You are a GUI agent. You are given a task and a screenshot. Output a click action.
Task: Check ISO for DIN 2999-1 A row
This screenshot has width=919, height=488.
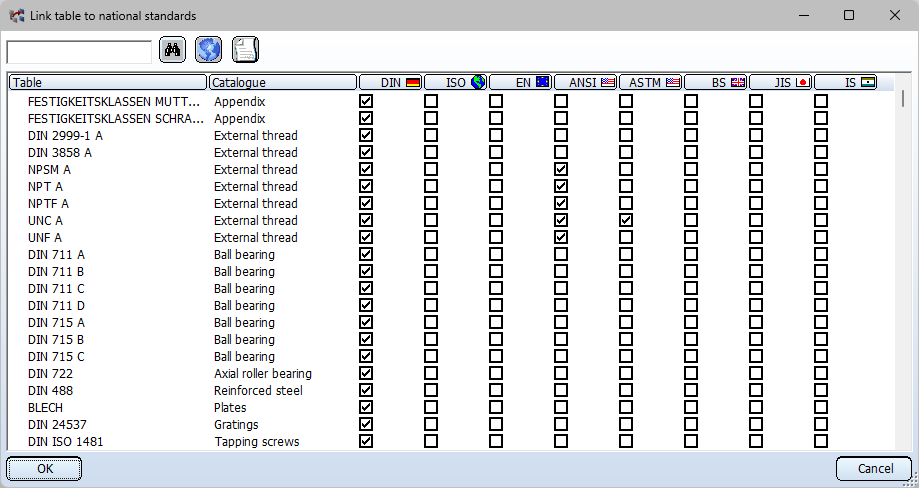[431, 135]
